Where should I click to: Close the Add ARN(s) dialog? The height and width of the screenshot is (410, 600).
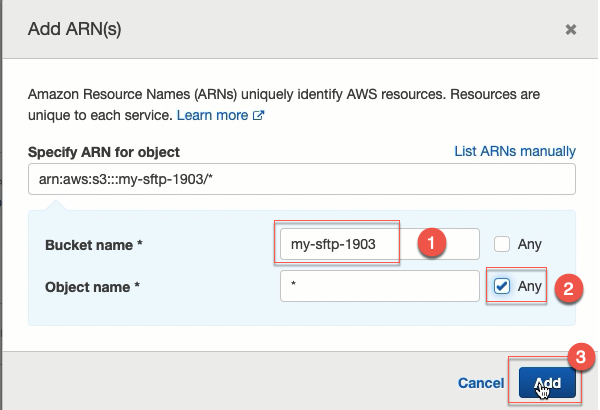(571, 29)
